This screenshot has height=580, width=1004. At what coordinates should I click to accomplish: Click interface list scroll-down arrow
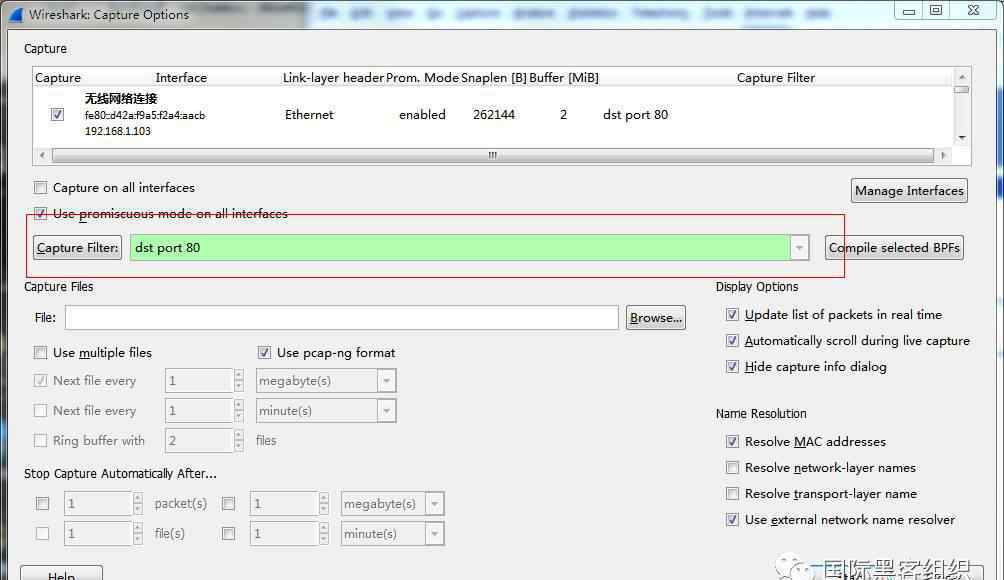(962, 138)
